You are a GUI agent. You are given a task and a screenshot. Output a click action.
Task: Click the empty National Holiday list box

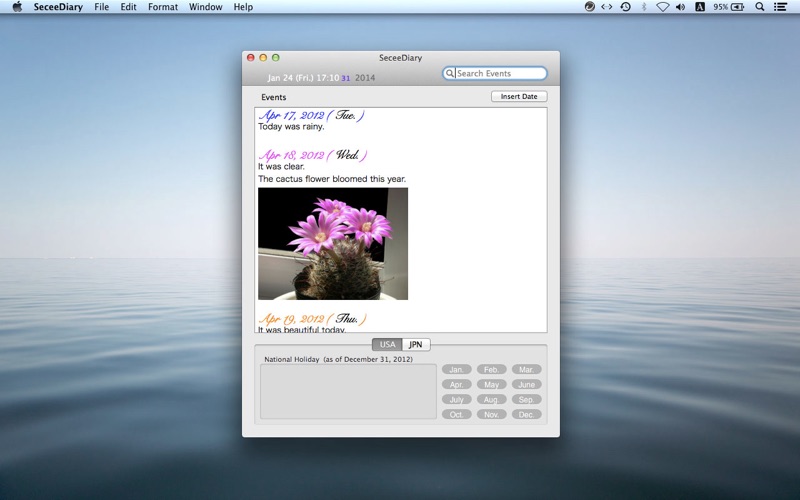point(348,392)
